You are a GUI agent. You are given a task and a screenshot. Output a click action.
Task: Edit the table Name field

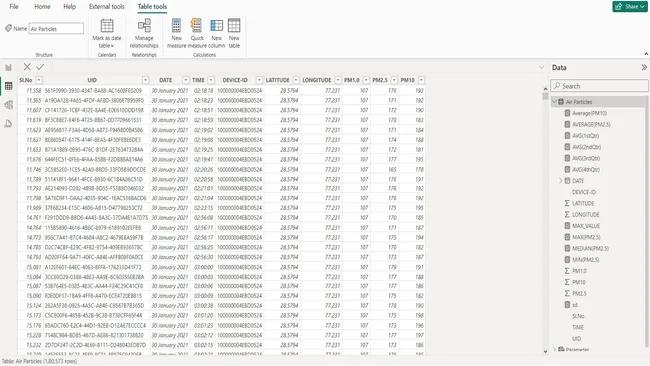tap(56, 29)
